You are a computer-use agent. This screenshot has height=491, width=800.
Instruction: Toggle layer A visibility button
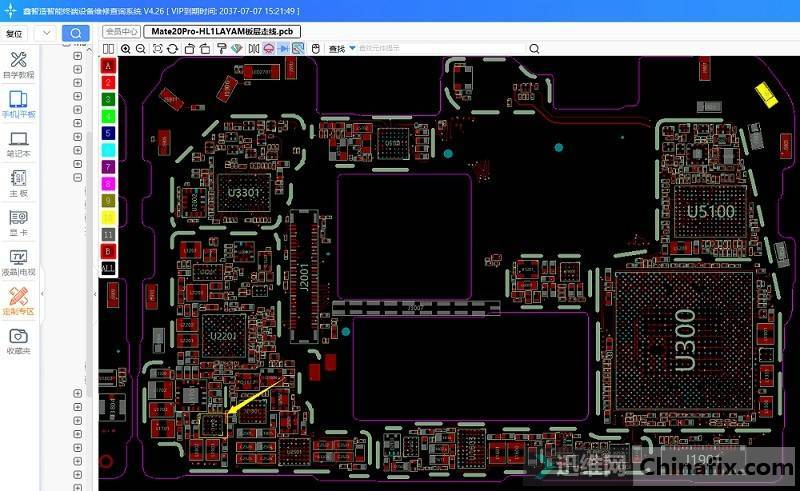[108, 65]
